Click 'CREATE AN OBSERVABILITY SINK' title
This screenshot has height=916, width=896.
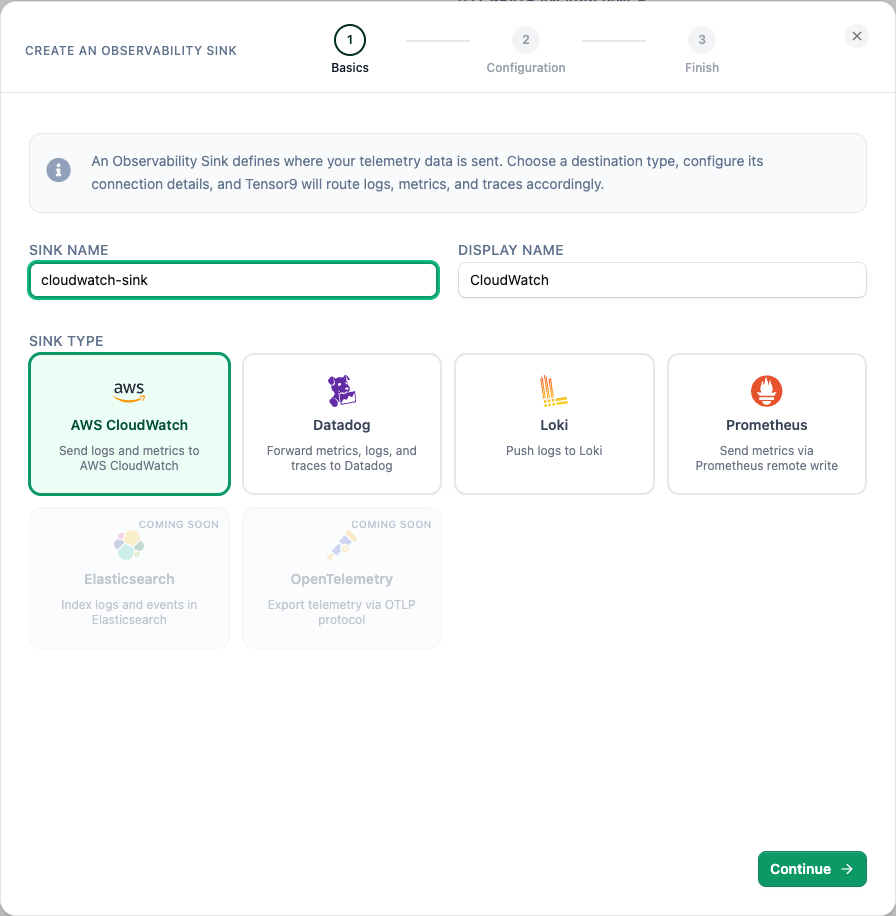point(131,51)
